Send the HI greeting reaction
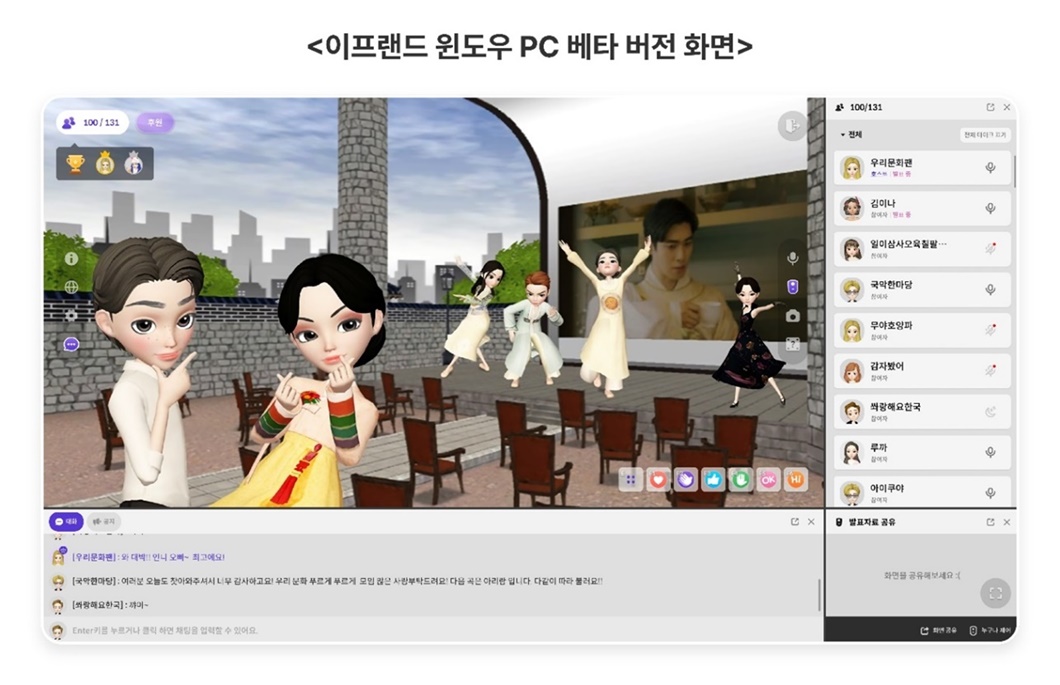This screenshot has height=685, width=1060. (794, 478)
